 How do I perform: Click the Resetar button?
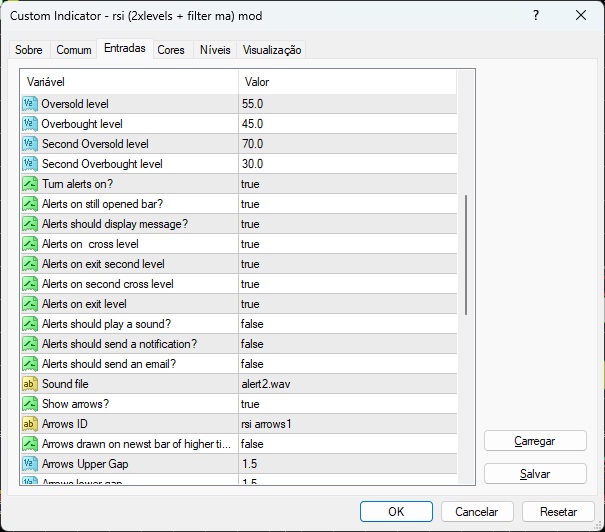558,511
